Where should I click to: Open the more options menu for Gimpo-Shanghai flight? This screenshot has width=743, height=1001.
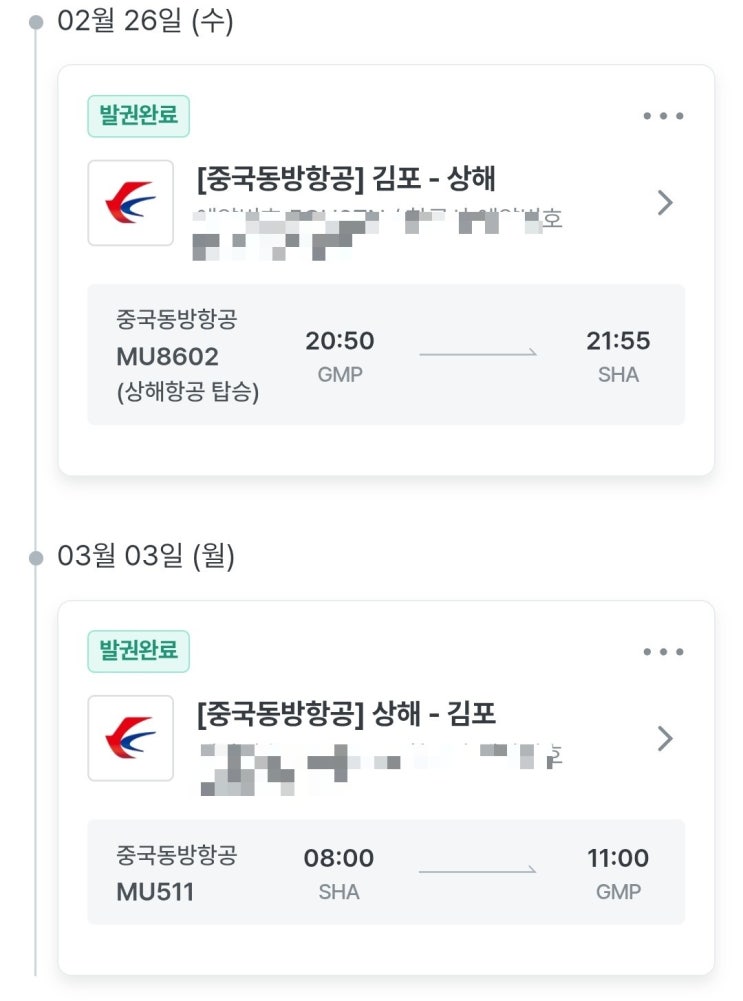(x=663, y=116)
